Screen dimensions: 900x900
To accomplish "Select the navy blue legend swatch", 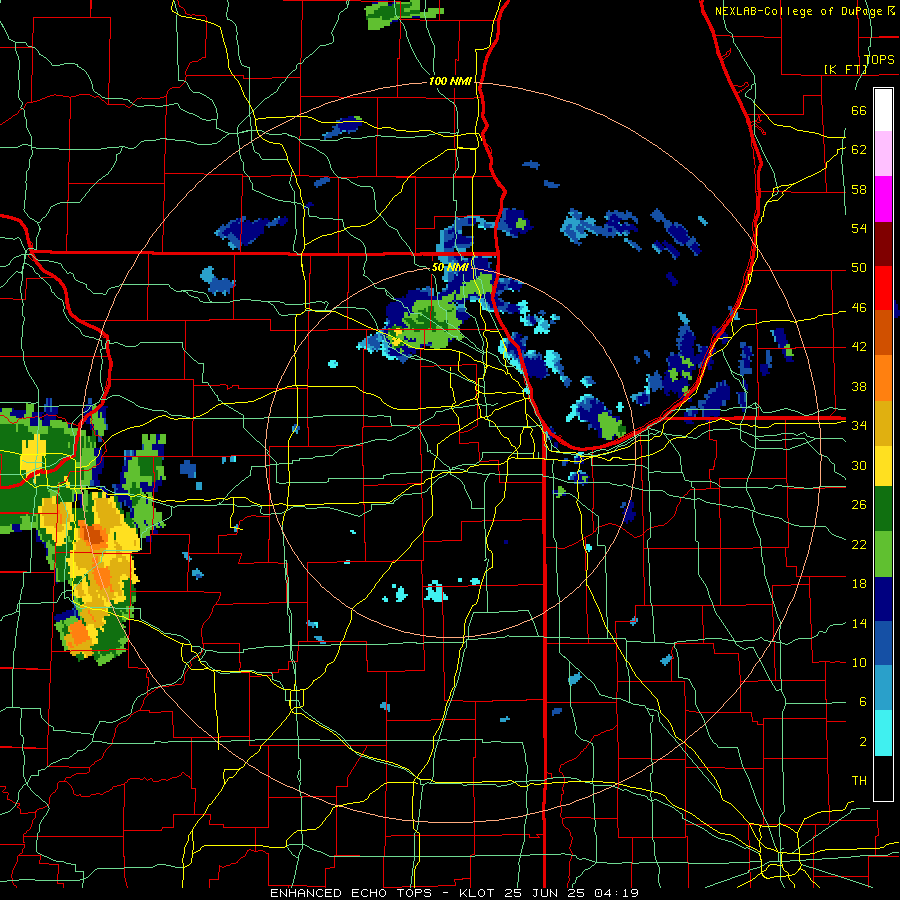I will point(883,599).
